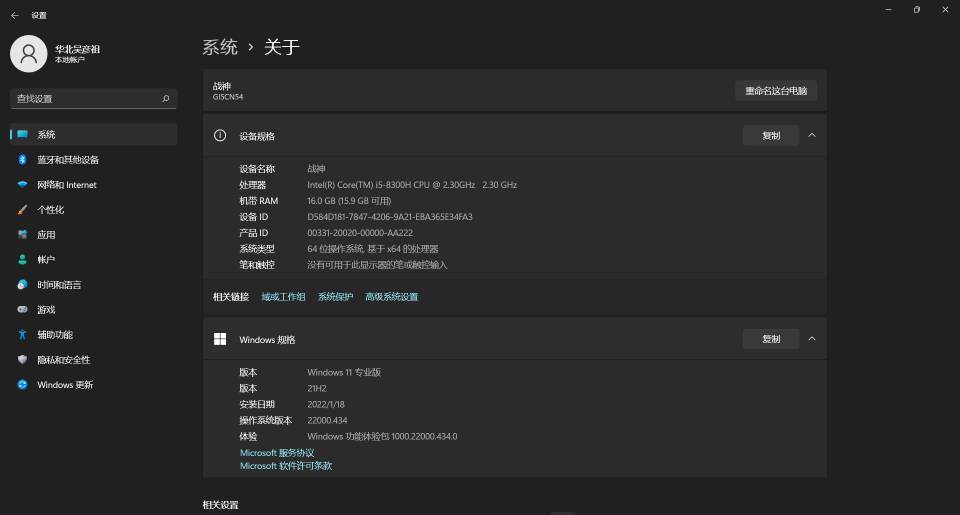This screenshot has width=960, height=515.
Task: Click the Intel Core i5-8300H processor value
Action: coord(412,184)
